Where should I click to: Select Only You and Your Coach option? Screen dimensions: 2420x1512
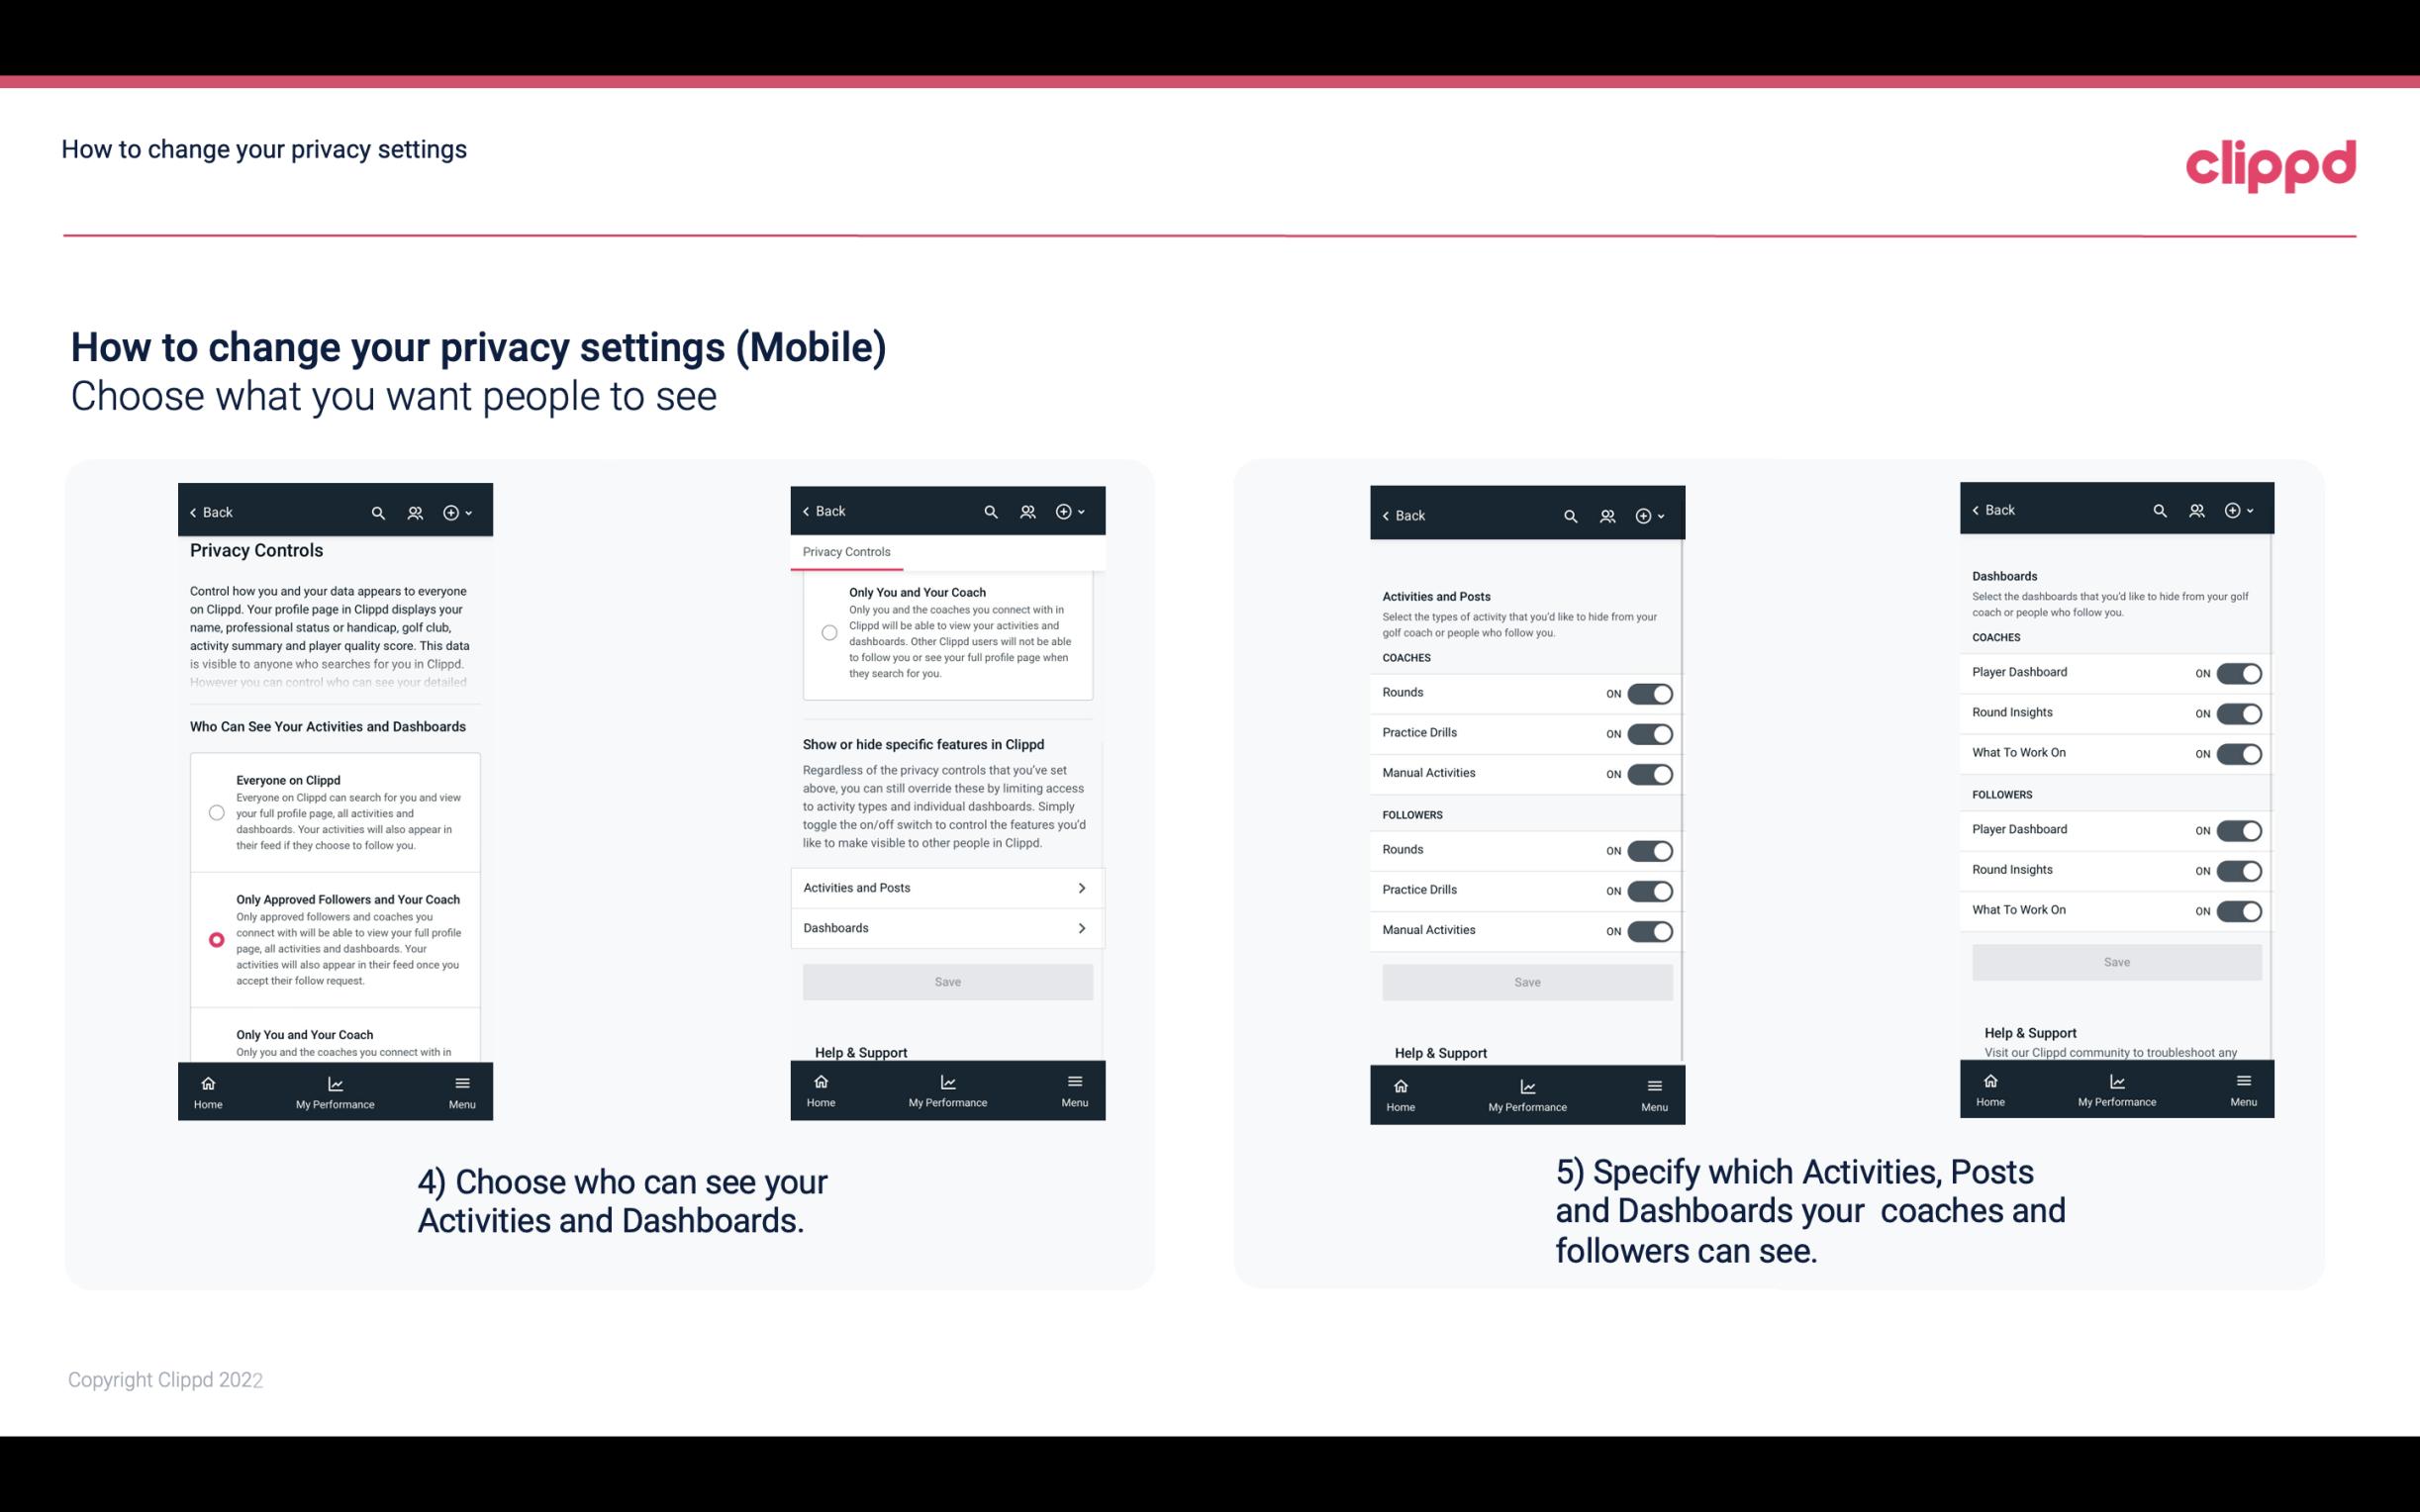tap(213, 1036)
